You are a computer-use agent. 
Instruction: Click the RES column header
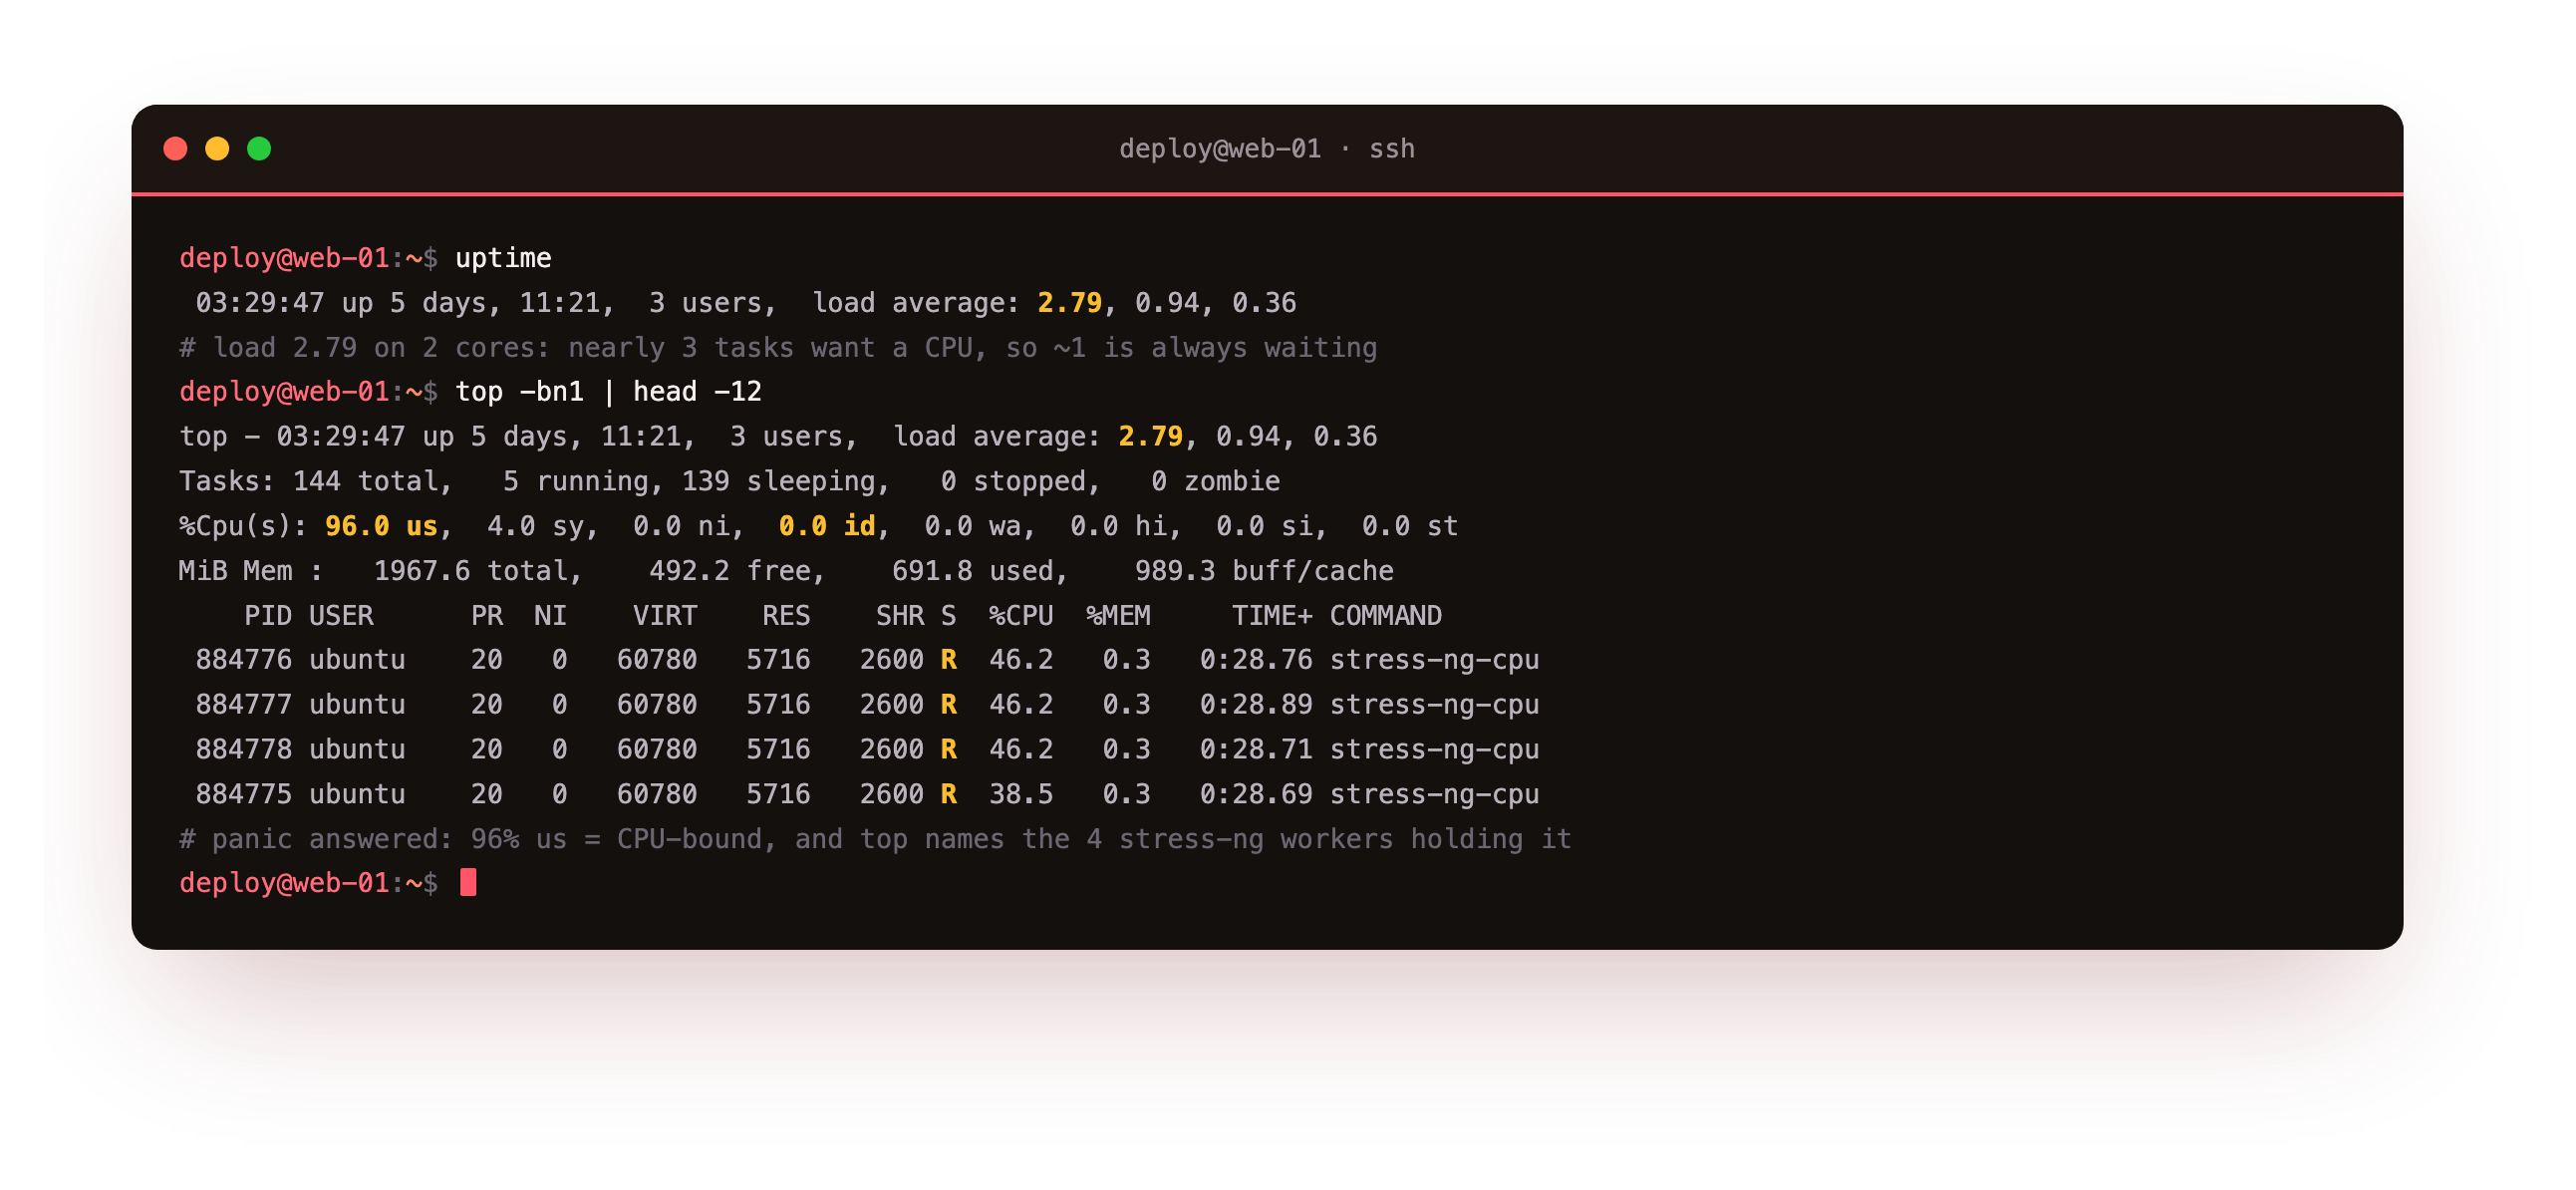[x=786, y=615]
